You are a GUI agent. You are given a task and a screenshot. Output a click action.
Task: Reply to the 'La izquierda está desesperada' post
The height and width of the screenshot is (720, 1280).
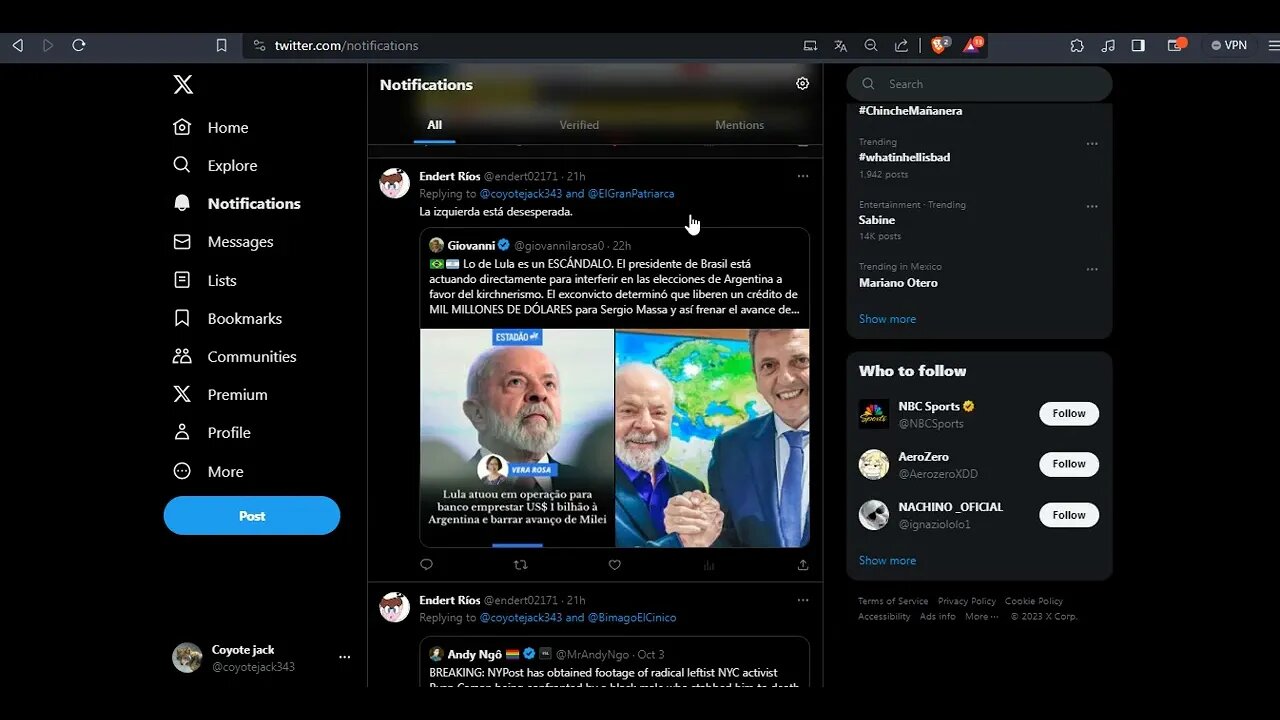426,565
